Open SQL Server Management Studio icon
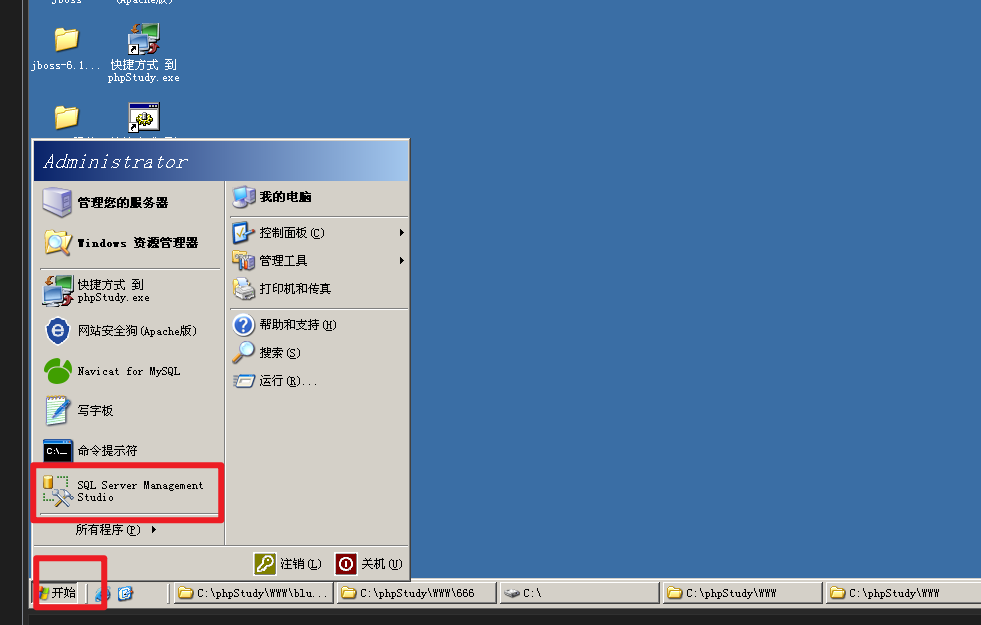 click(x=58, y=491)
